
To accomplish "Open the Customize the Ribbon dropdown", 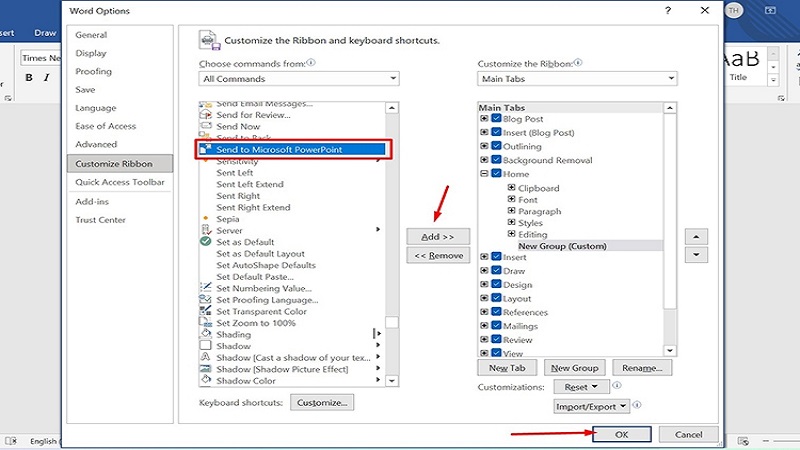I will 577,79.
